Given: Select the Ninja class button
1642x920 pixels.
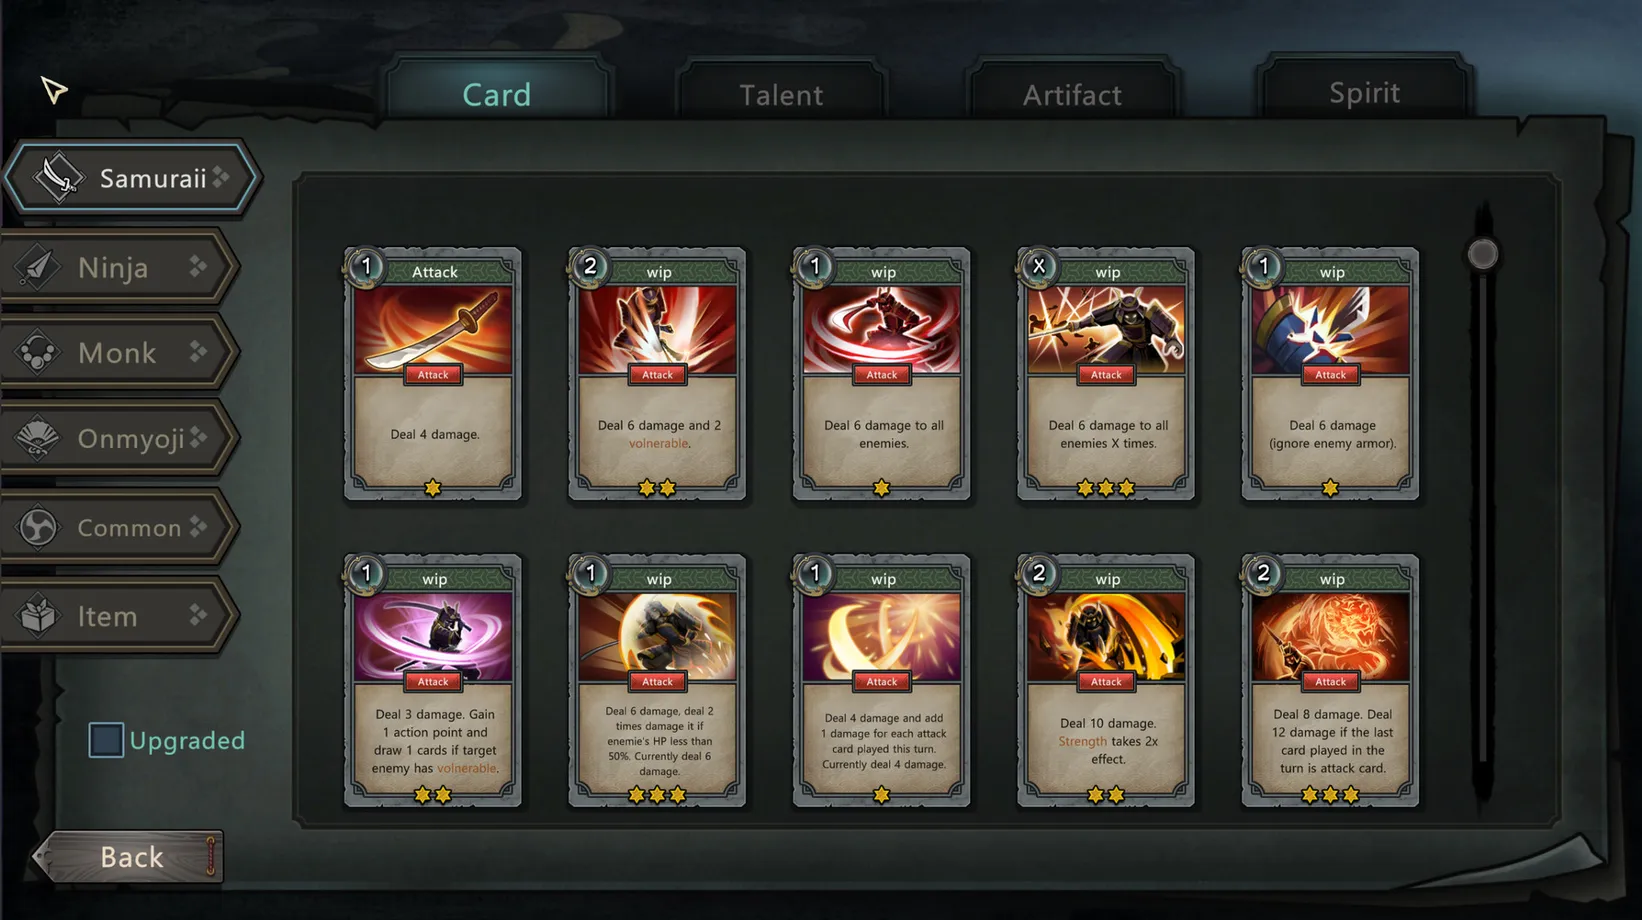Looking at the screenshot, I should [120, 267].
